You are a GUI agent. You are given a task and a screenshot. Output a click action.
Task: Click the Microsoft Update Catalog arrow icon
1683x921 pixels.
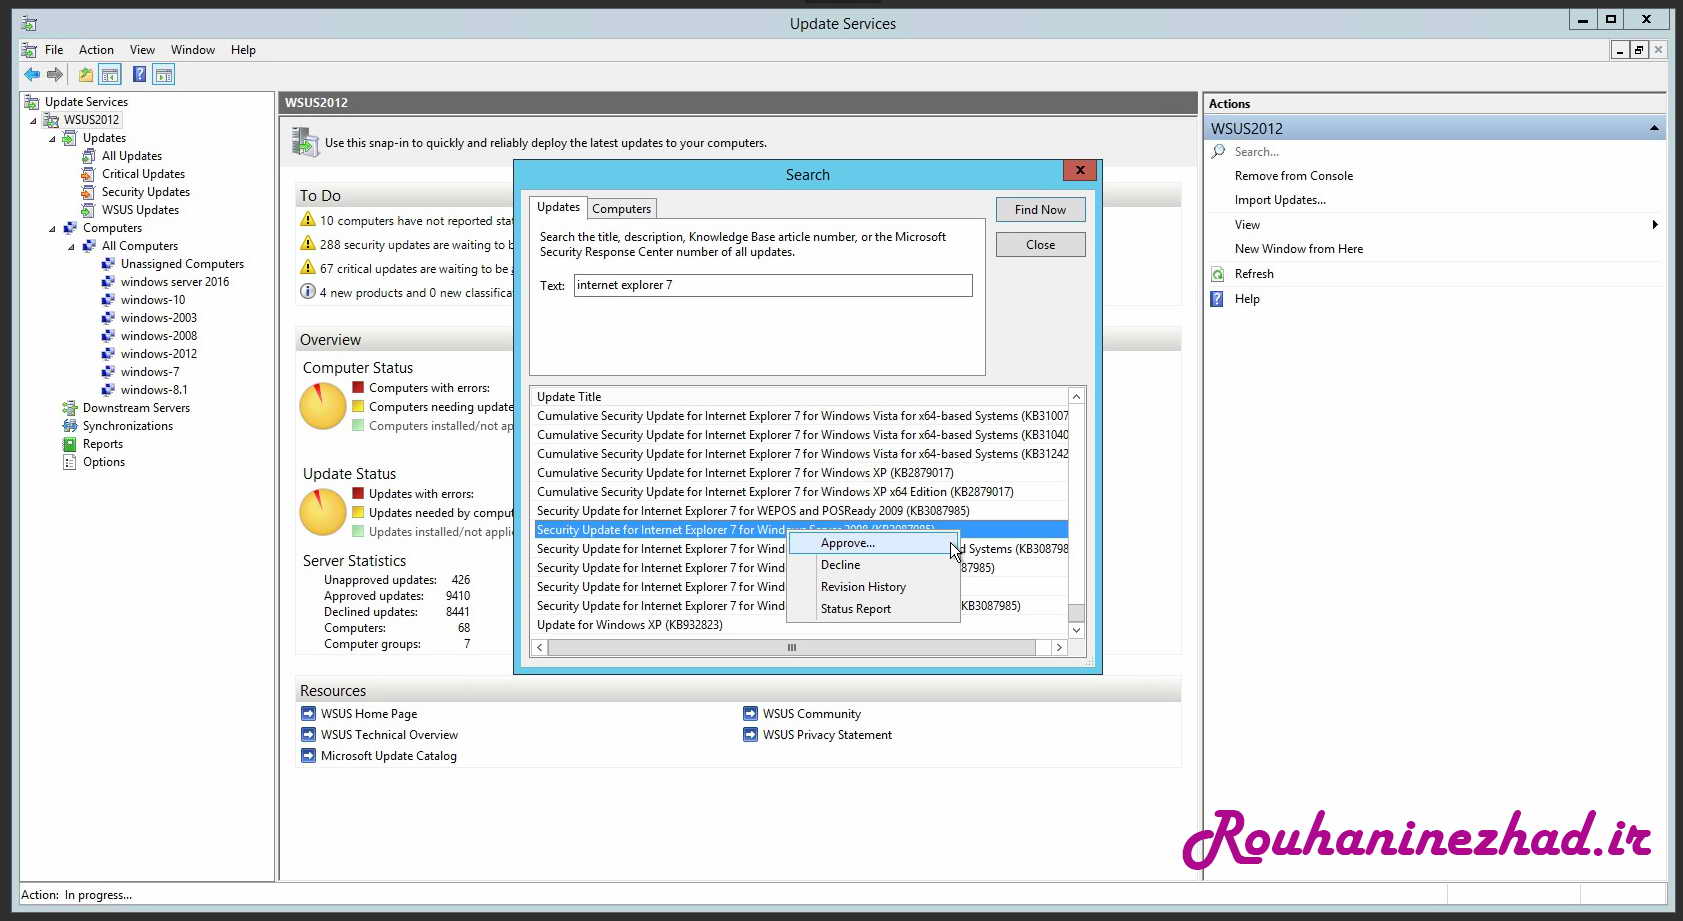[308, 756]
